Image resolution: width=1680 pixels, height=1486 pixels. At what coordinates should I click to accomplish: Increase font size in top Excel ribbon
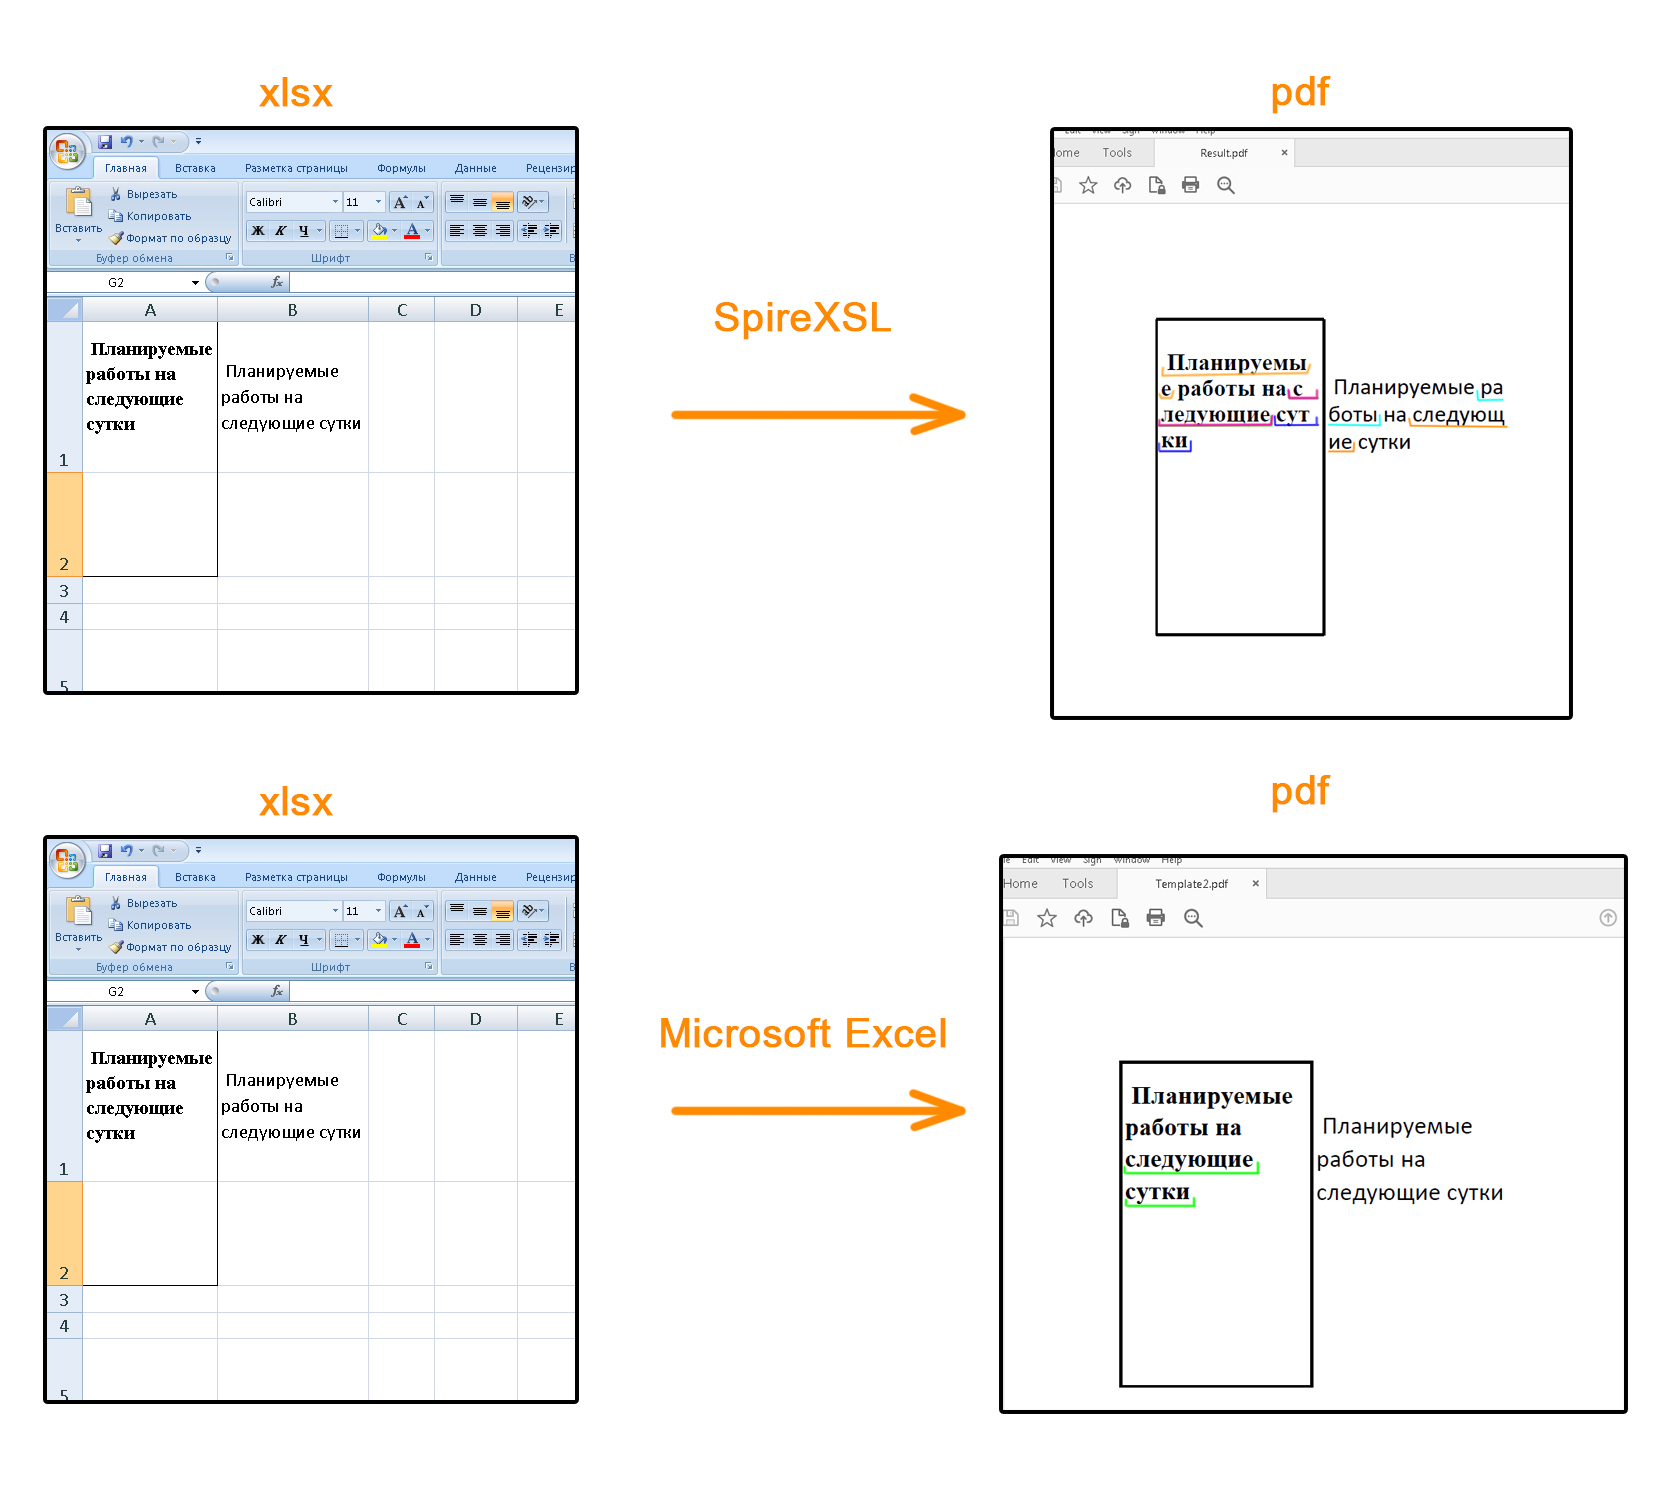pos(400,202)
